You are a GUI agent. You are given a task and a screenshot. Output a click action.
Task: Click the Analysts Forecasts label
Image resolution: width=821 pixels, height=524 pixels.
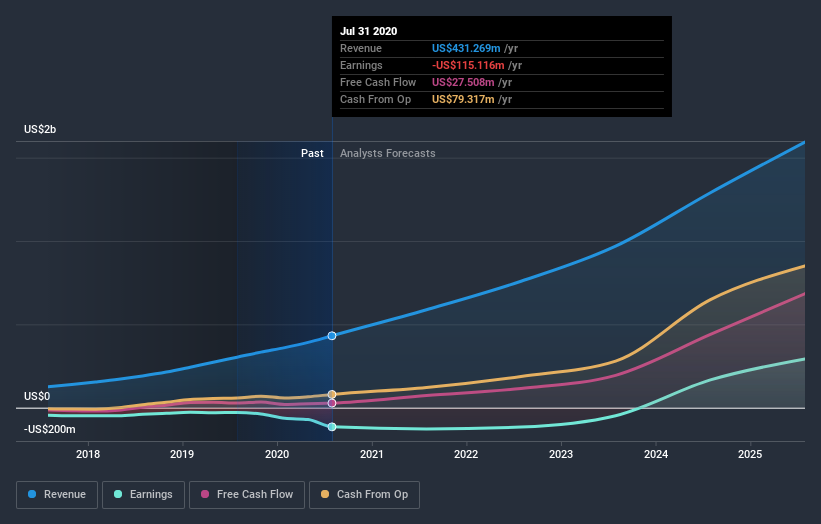(x=387, y=153)
